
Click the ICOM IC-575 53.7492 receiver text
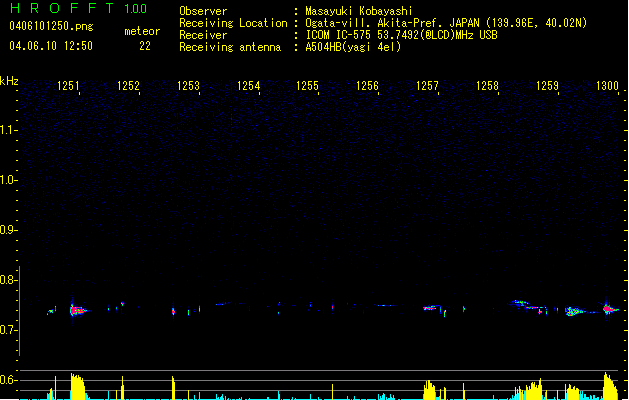(401, 35)
